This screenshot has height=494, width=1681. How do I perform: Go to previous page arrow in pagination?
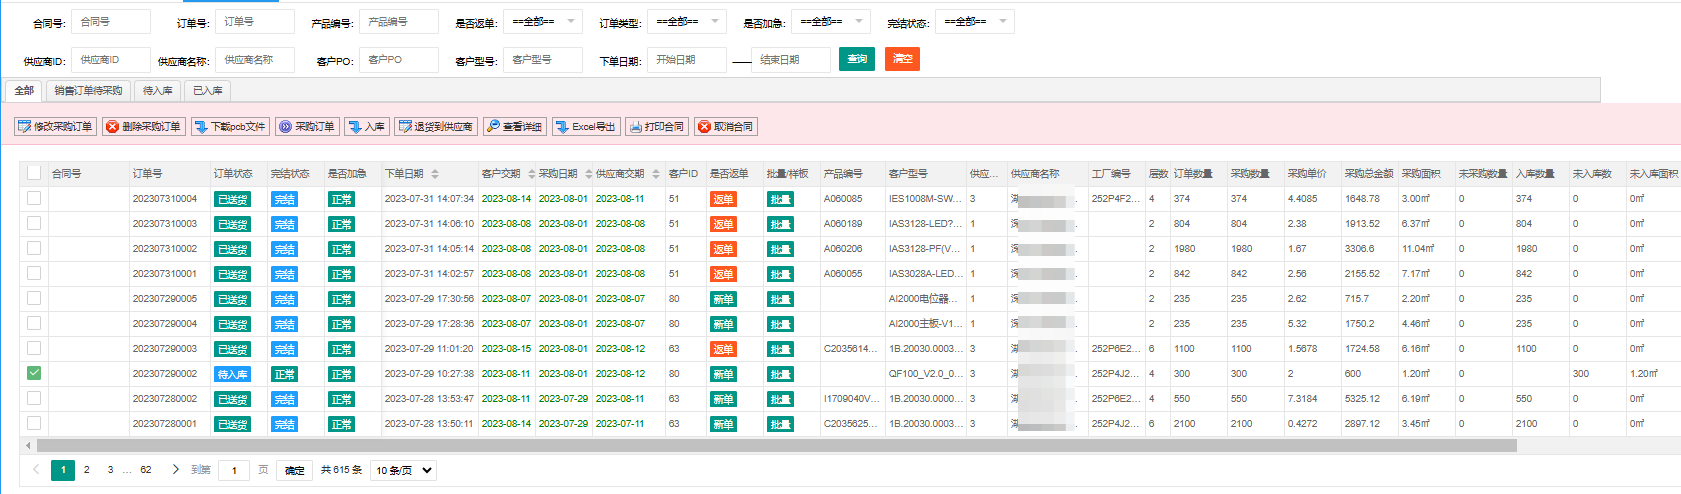point(36,469)
